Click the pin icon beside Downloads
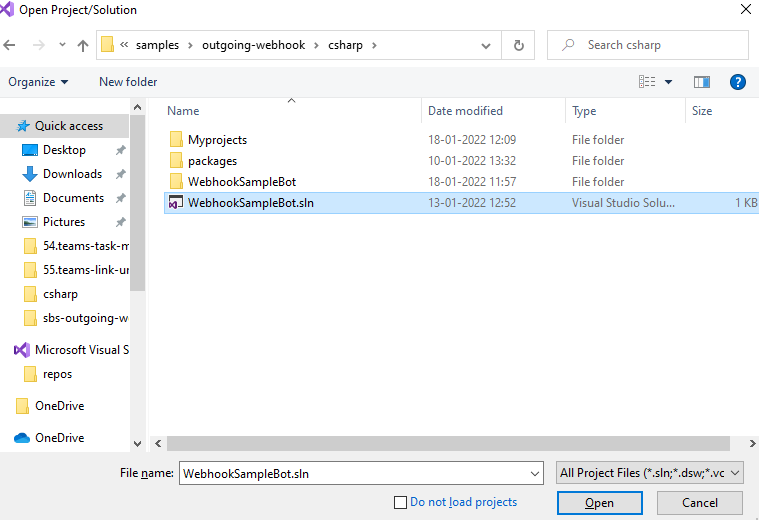The width and height of the screenshot is (759, 520). click(121, 174)
